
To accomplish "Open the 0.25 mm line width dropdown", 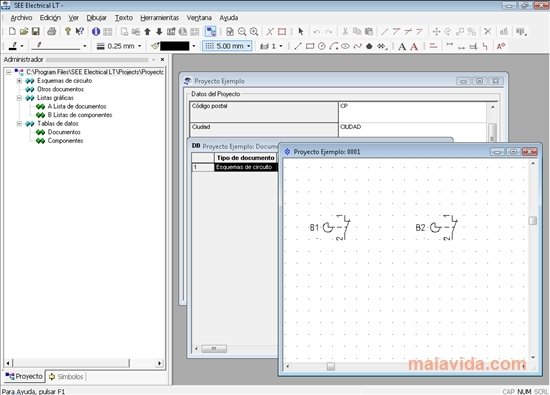I will point(140,46).
